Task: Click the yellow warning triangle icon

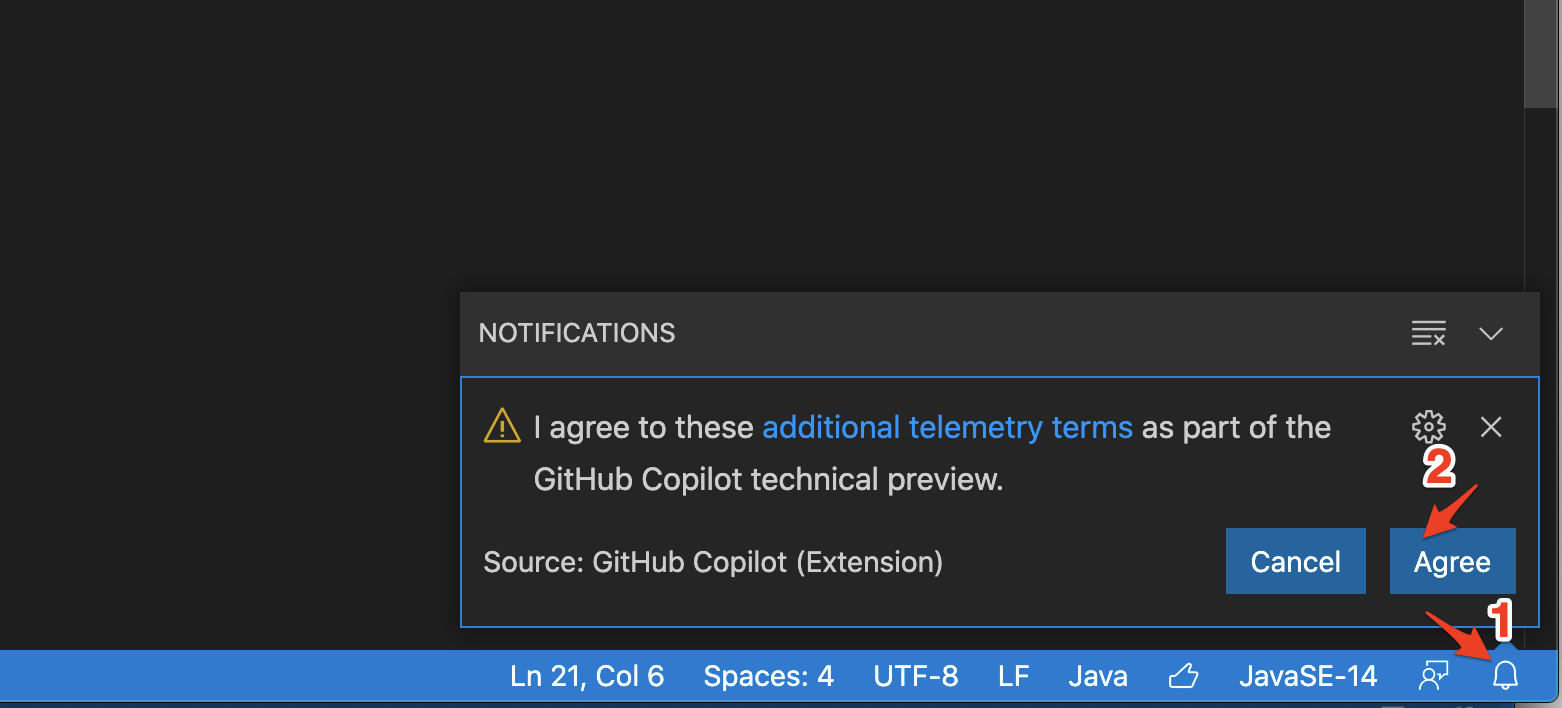Action: pos(501,426)
